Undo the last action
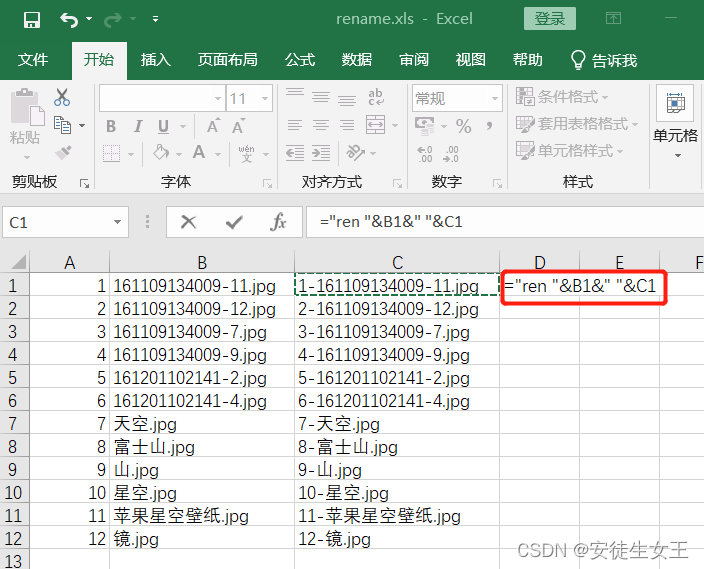 (69, 19)
